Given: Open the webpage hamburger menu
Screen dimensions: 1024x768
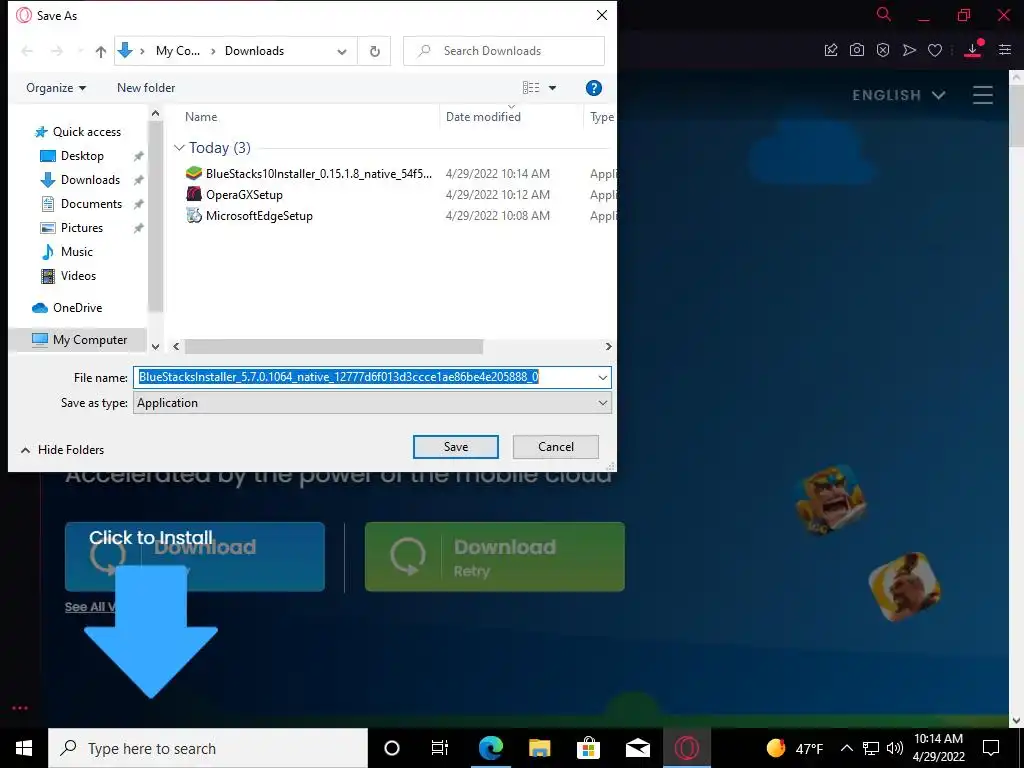Looking at the screenshot, I should tap(982, 95).
